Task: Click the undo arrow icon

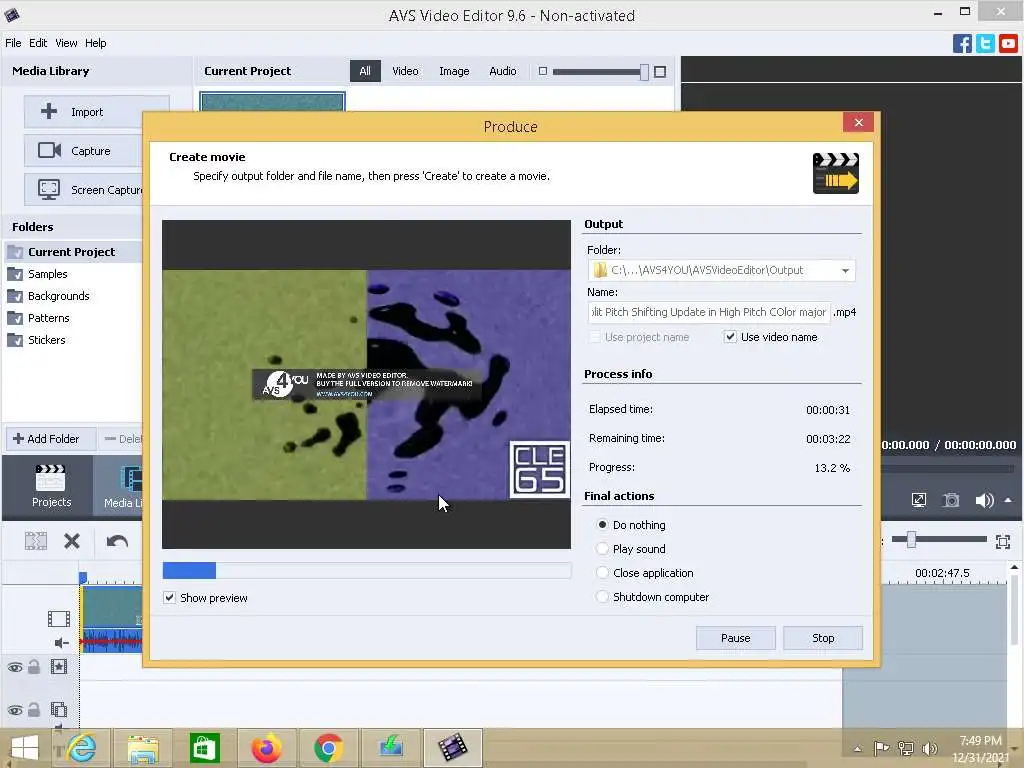Action: point(117,541)
